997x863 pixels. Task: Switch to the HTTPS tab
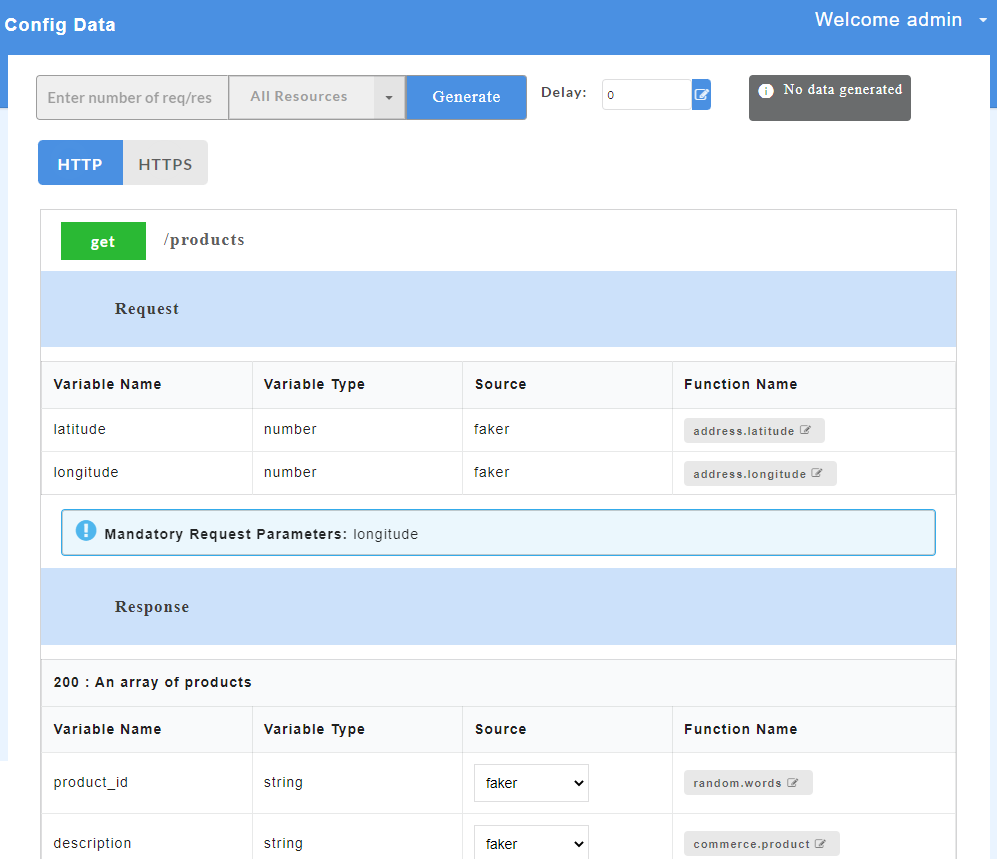click(x=165, y=163)
